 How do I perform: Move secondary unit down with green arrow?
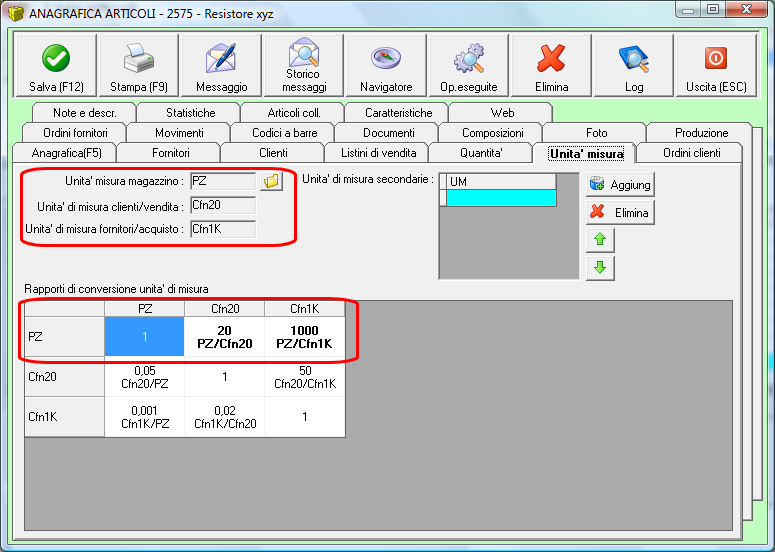point(600,267)
